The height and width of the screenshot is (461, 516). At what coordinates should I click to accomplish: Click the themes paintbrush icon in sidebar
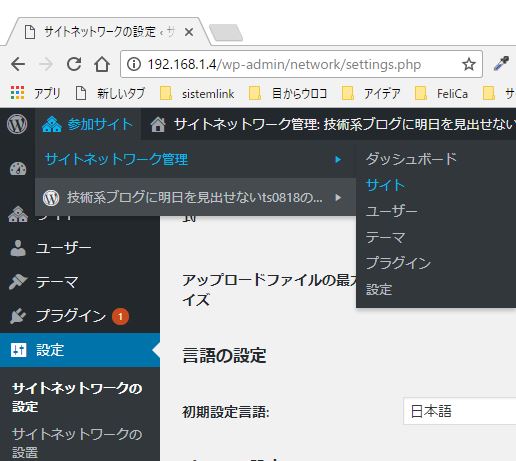[x=18, y=282]
